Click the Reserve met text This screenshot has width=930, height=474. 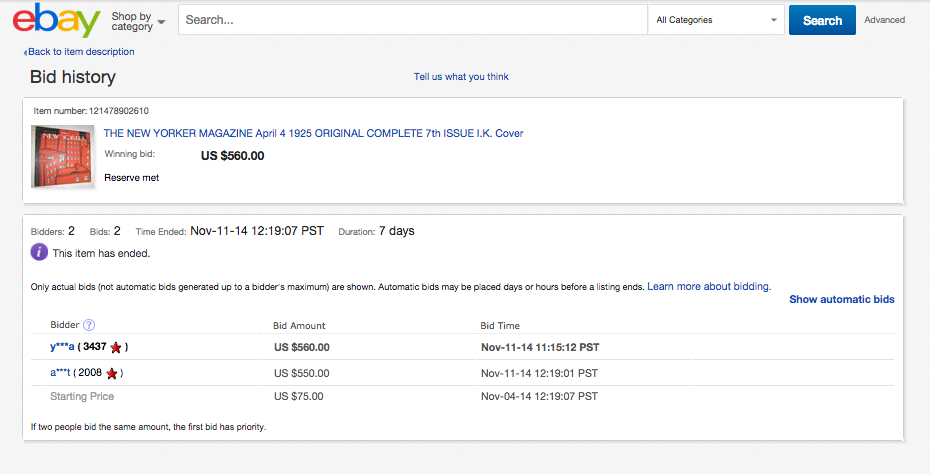132,177
